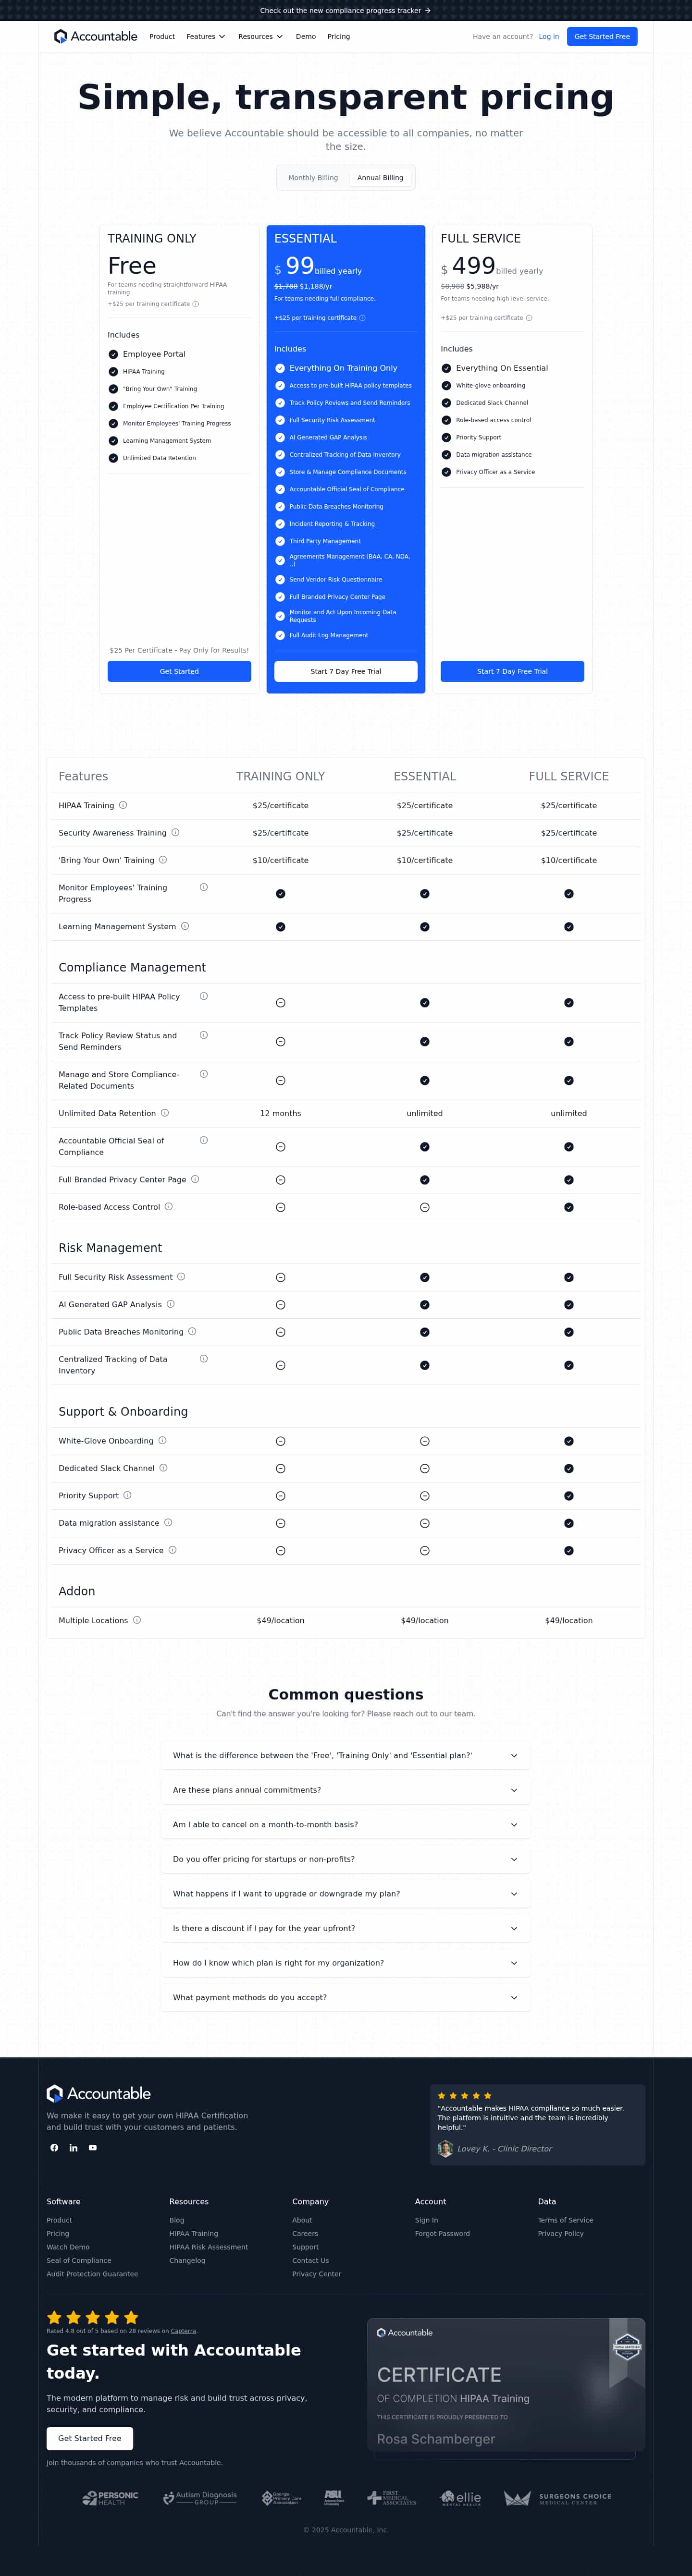Click Start 7 Day Free Trial under Essential
This screenshot has width=692, height=2576.
point(346,671)
